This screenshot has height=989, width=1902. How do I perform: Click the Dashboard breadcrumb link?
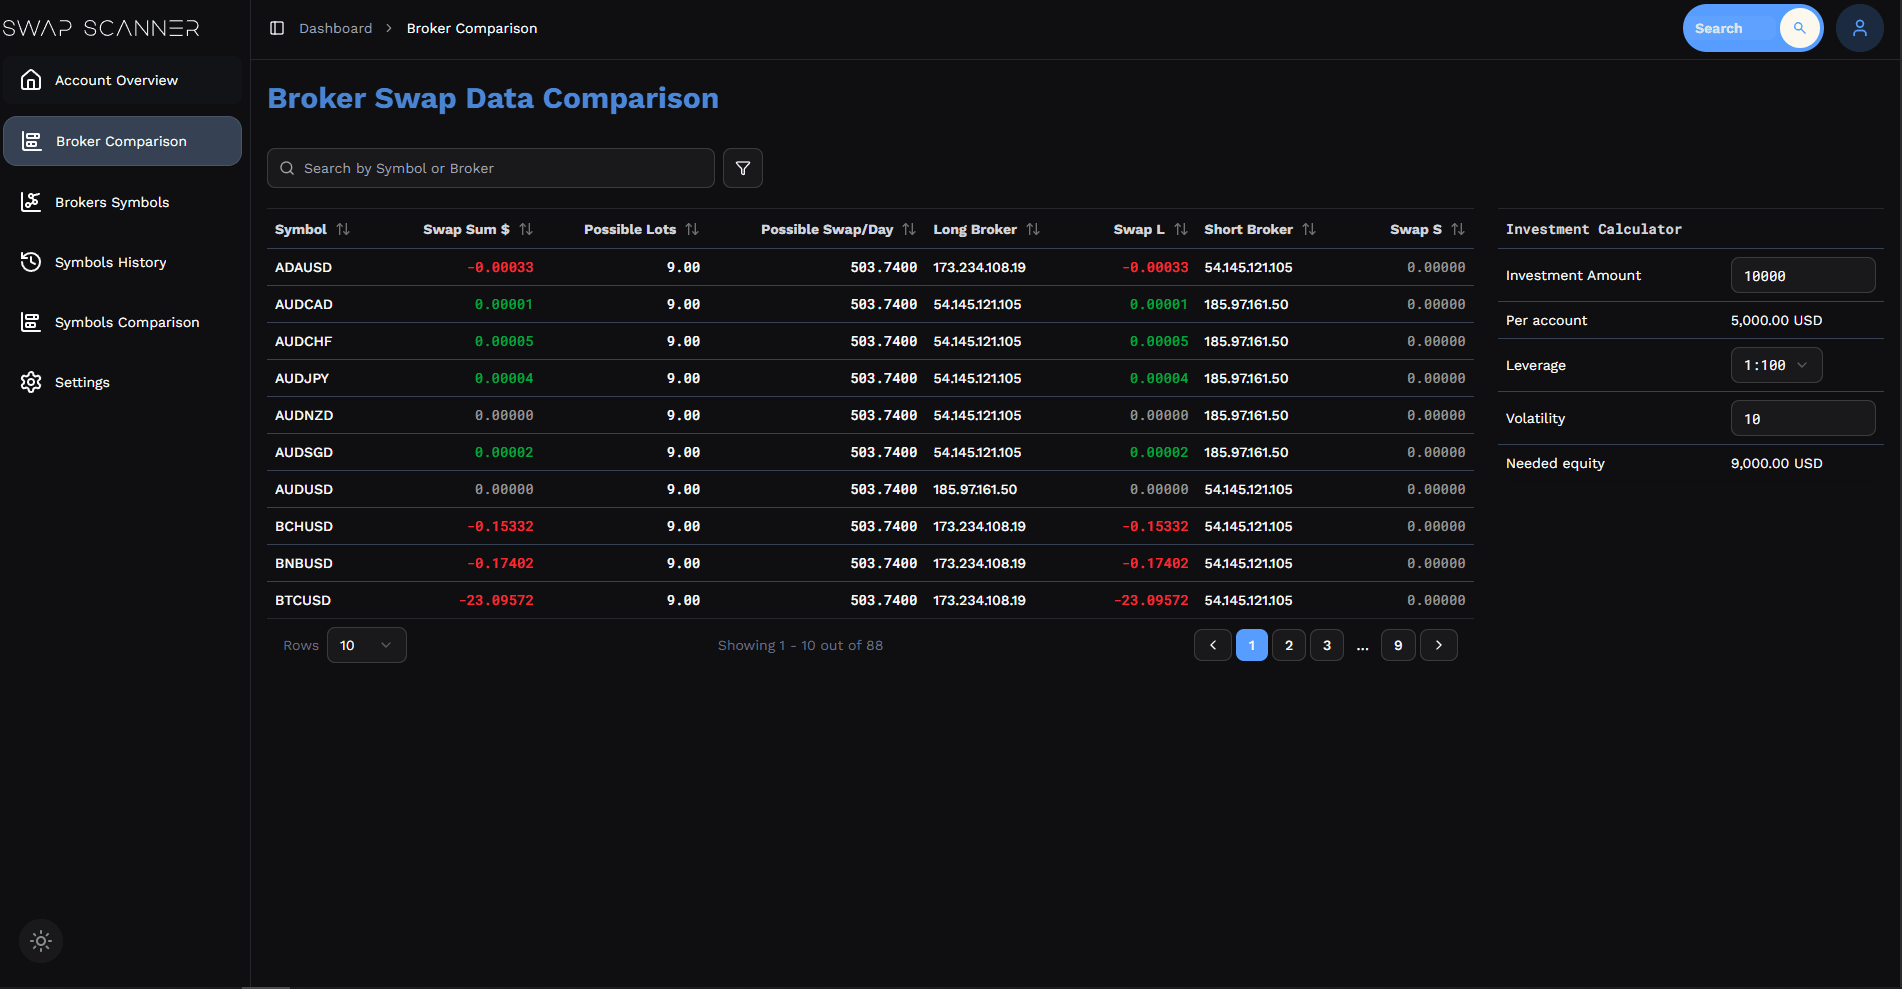point(335,28)
